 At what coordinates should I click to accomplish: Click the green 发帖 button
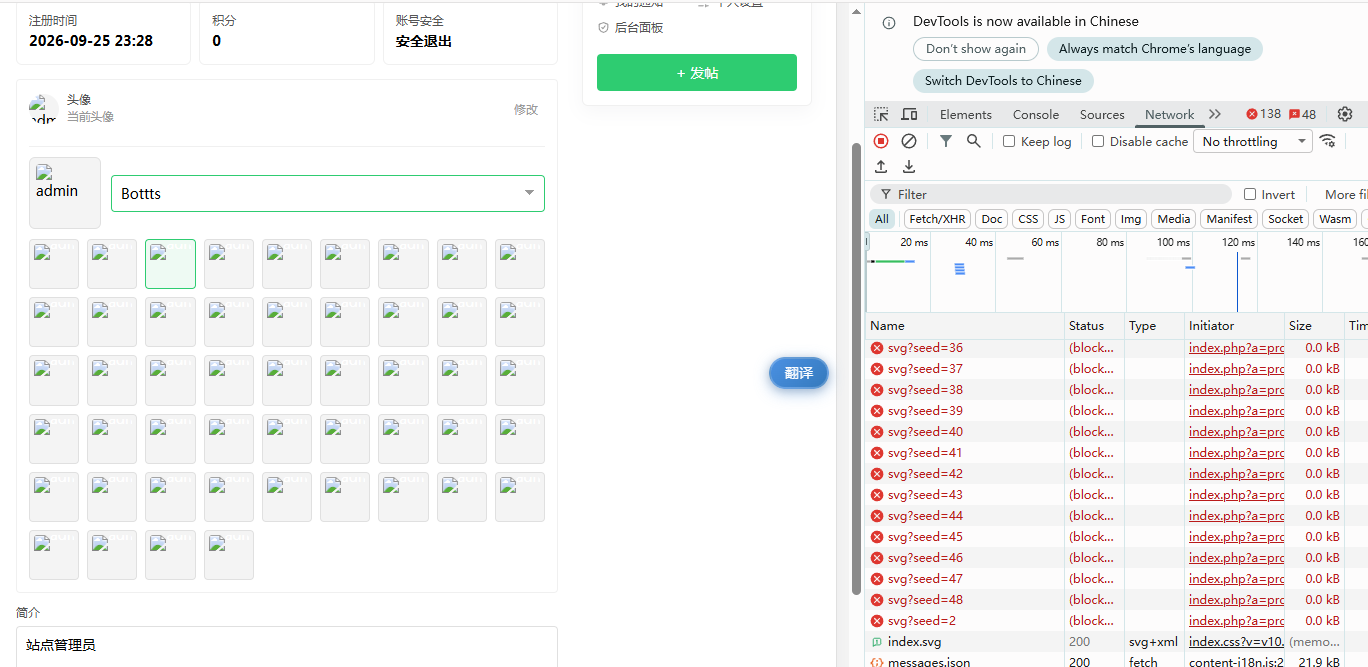697,73
